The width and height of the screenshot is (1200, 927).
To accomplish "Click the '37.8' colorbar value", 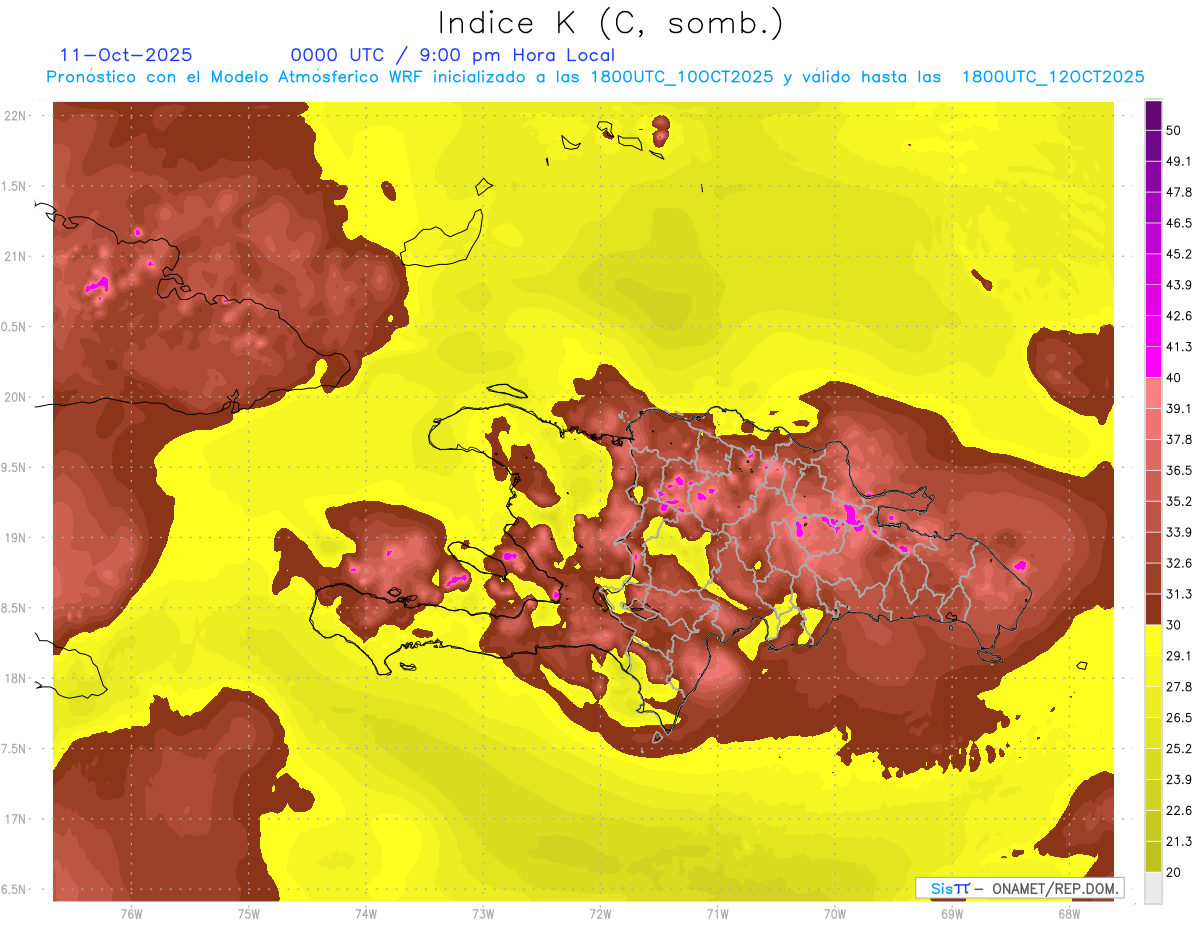I will [1179, 439].
